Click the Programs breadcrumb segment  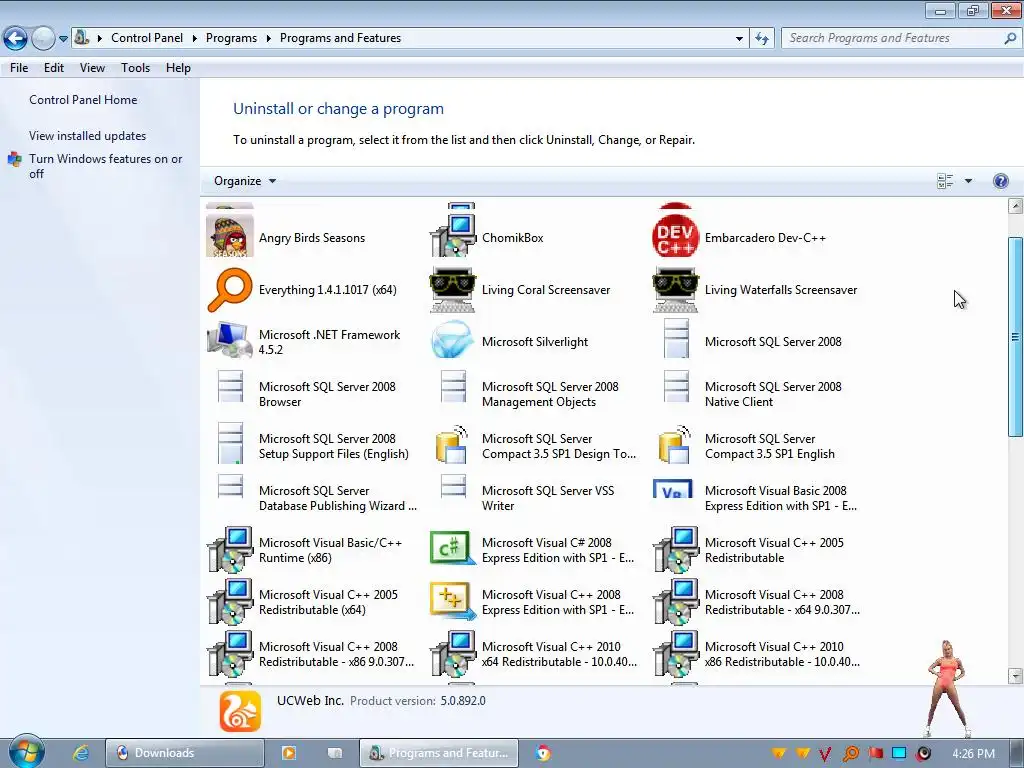click(231, 39)
